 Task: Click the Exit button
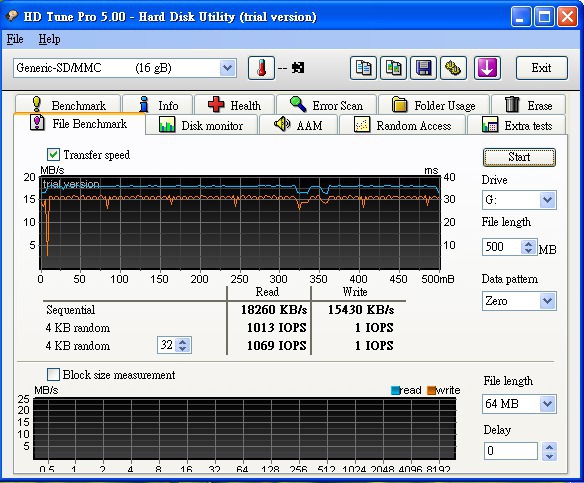[x=542, y=68]
